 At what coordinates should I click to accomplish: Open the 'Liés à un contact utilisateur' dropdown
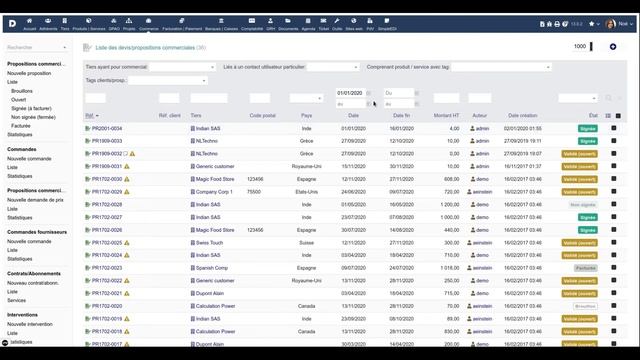coord(333,67)
